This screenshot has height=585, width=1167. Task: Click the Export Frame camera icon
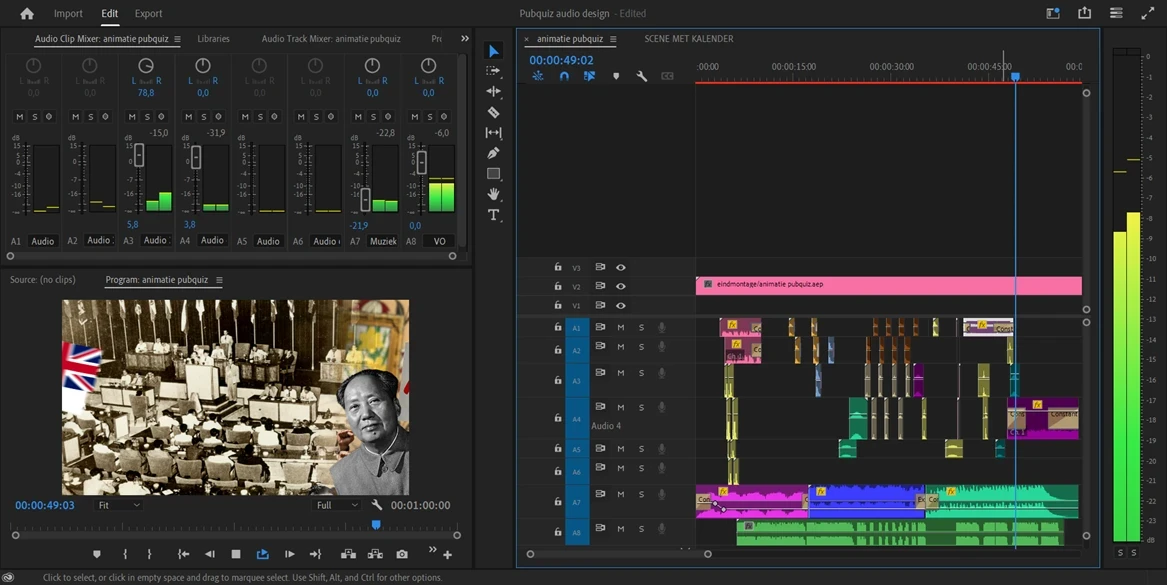(x=401, y=554)
